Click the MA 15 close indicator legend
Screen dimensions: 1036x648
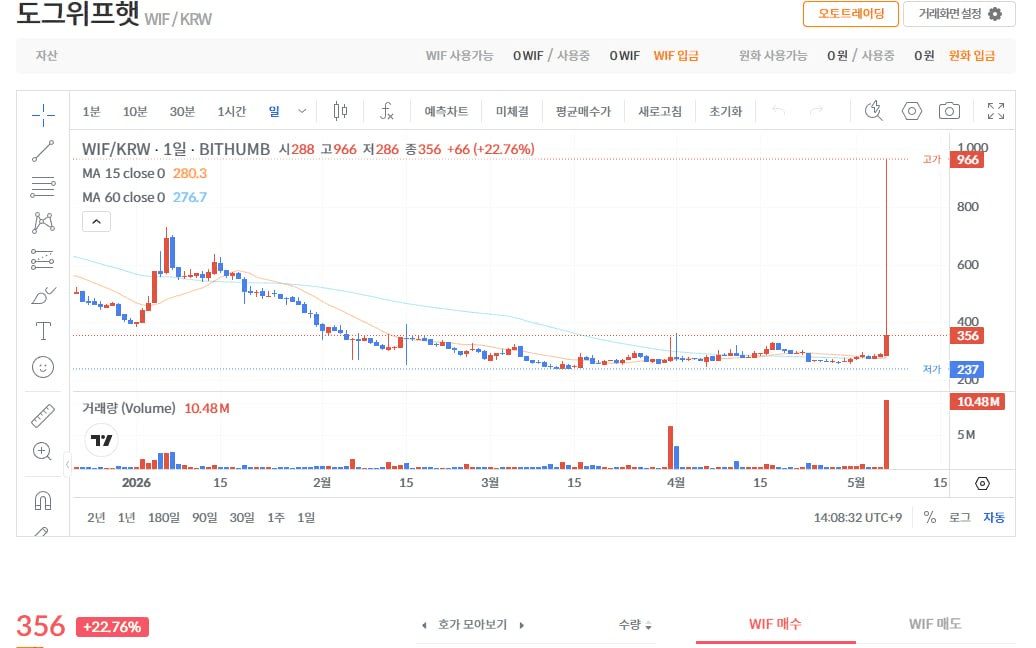click(x=144, y=173)
